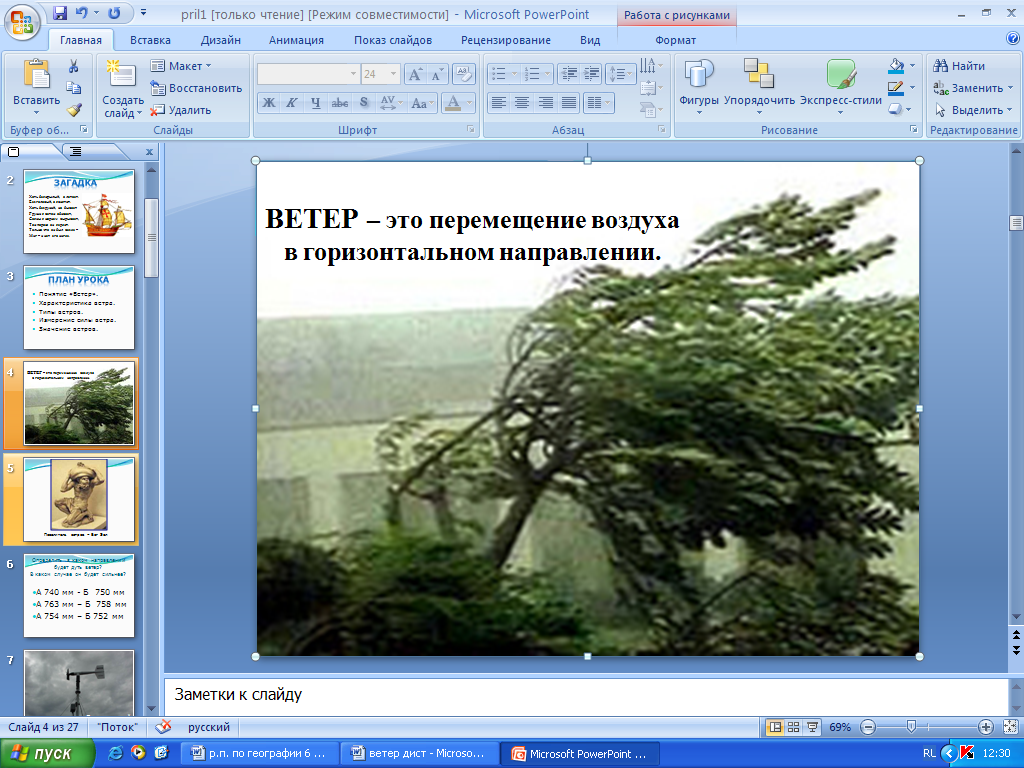The image size is (1024, 768).
Task: Open Экспресс-стили quick styles gallery
Action: tap(840, 88)
